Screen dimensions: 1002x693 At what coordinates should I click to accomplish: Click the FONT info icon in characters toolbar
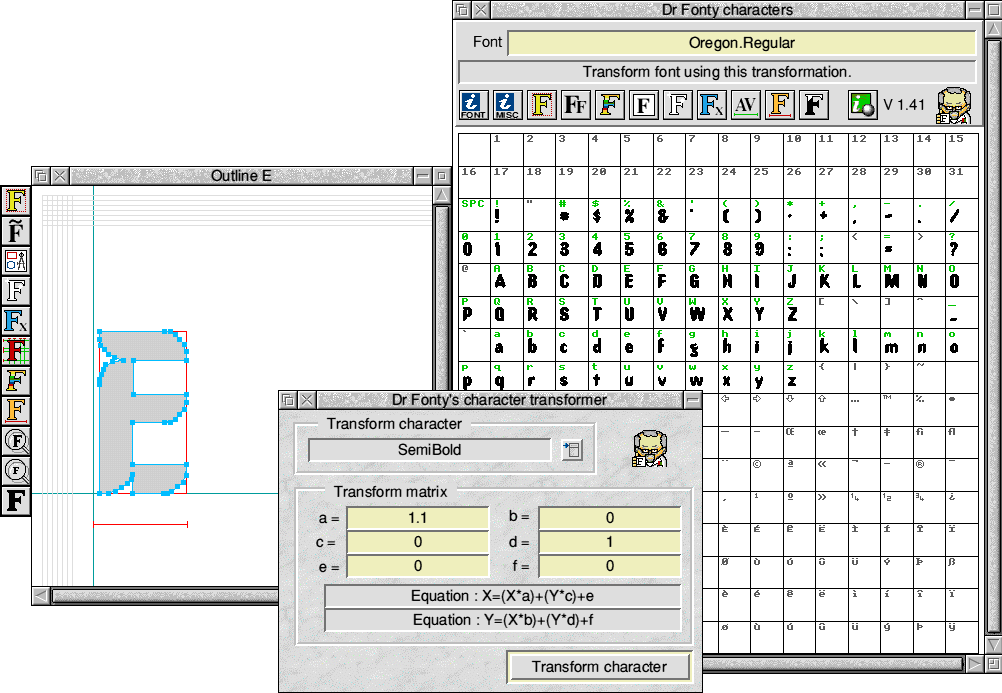[474, 104]
